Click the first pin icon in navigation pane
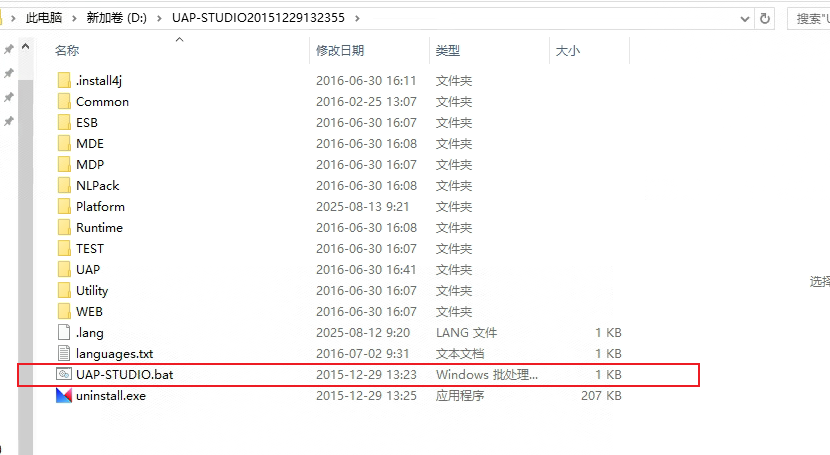The width and height of the screenshot is (830, 455). [8, 49]
